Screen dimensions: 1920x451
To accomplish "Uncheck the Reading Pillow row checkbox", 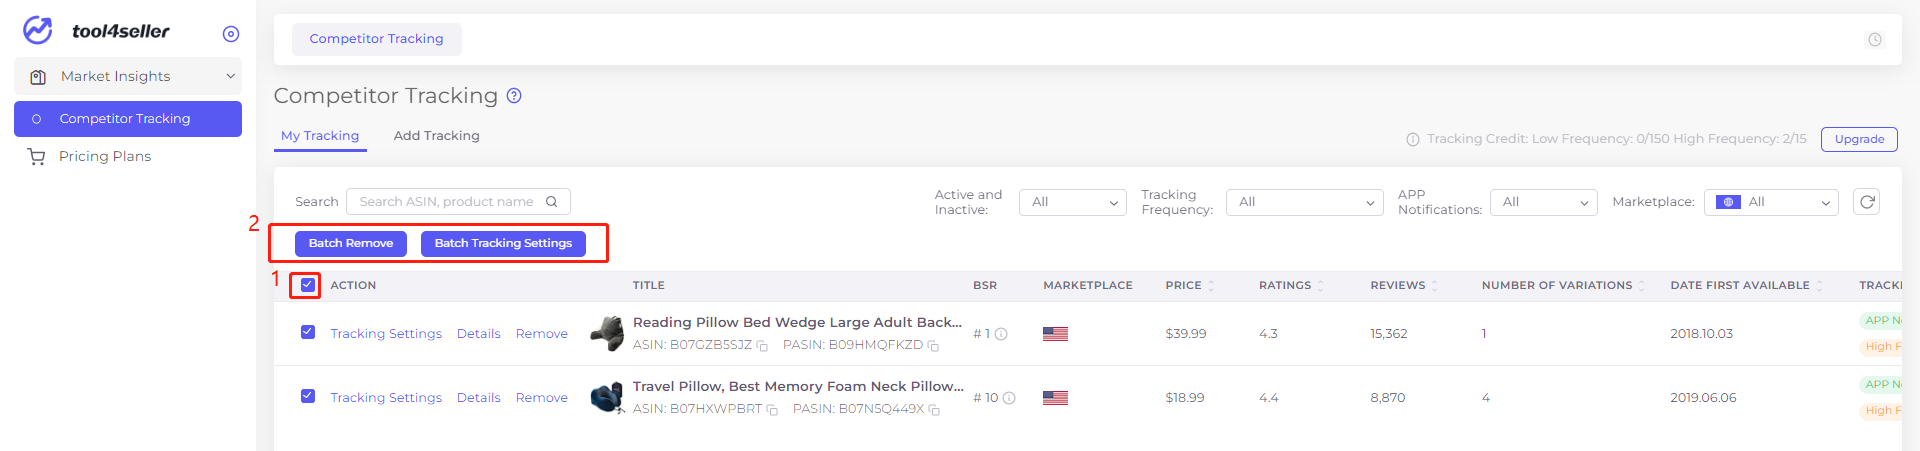I will pyautogui.click(x=308, y=332).
